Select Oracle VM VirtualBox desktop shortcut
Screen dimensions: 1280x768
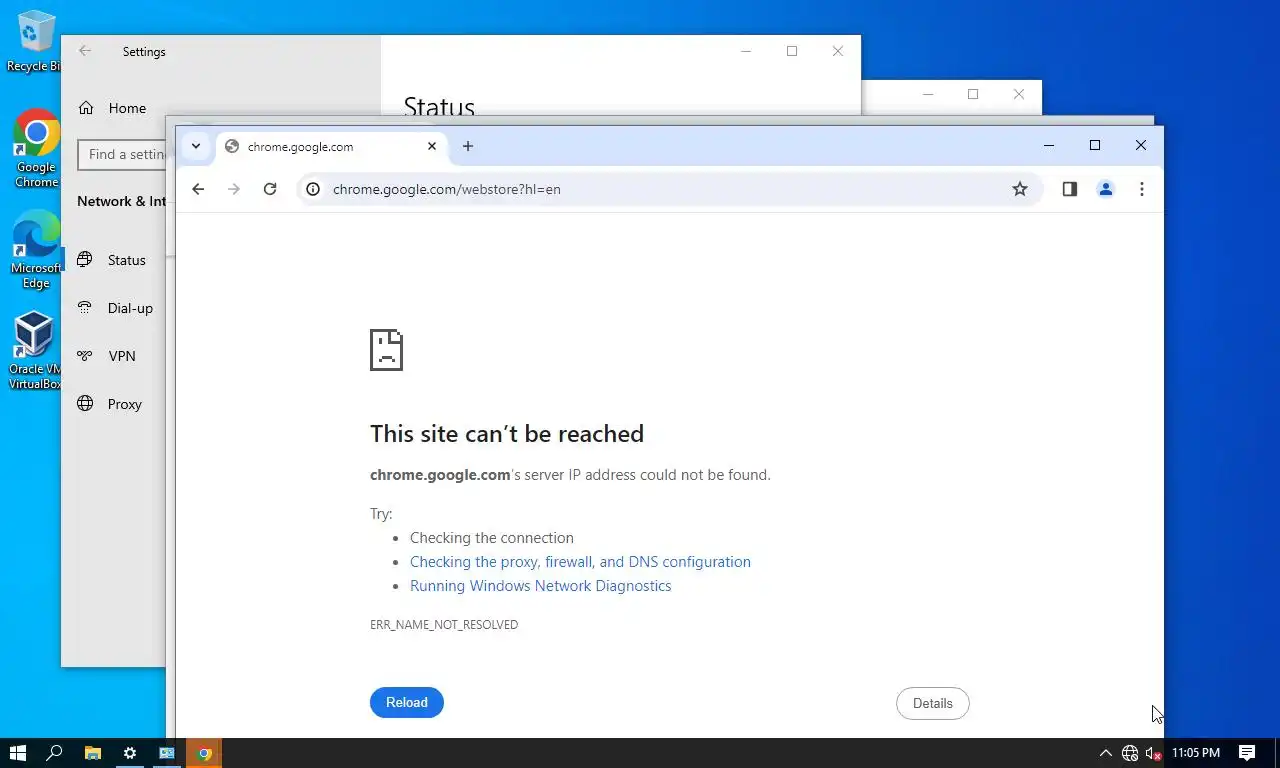35,350
